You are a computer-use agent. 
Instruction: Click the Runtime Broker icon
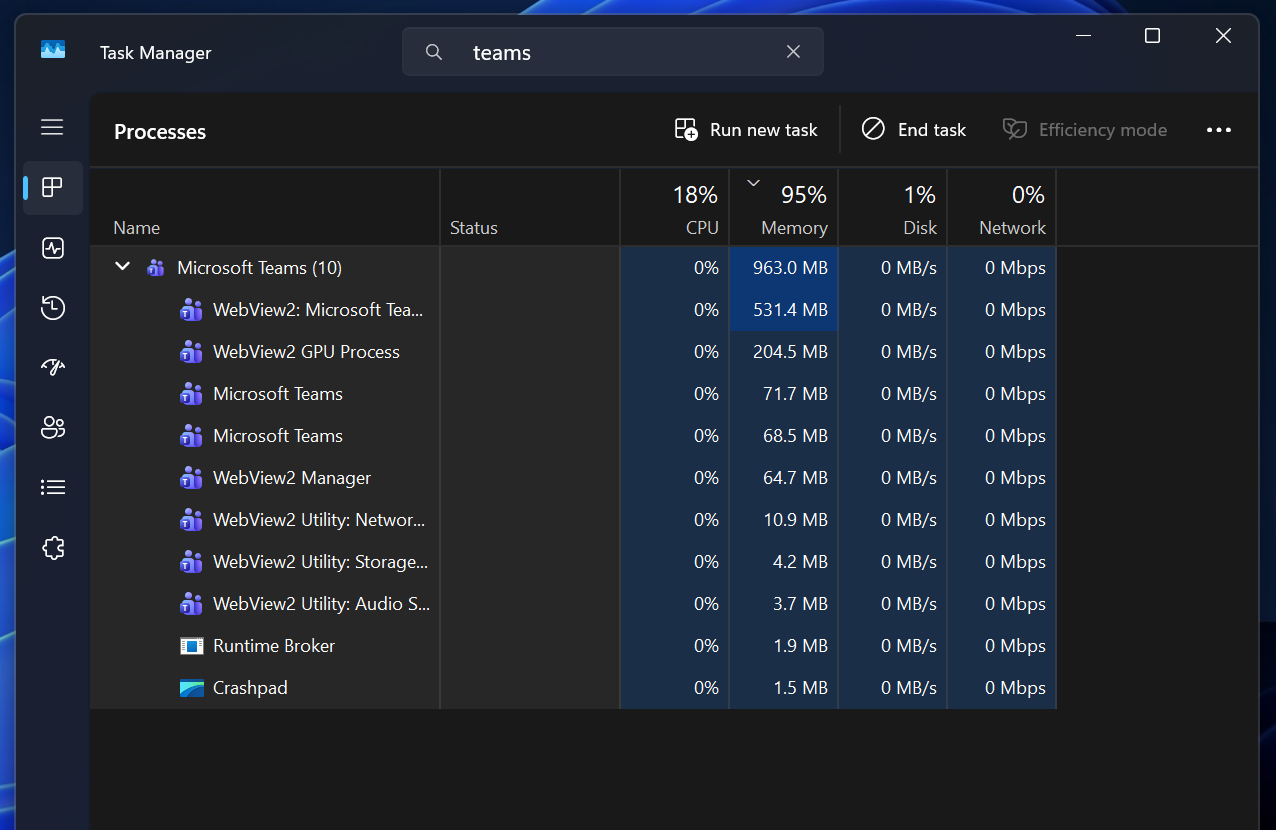[x=191, y=646]
